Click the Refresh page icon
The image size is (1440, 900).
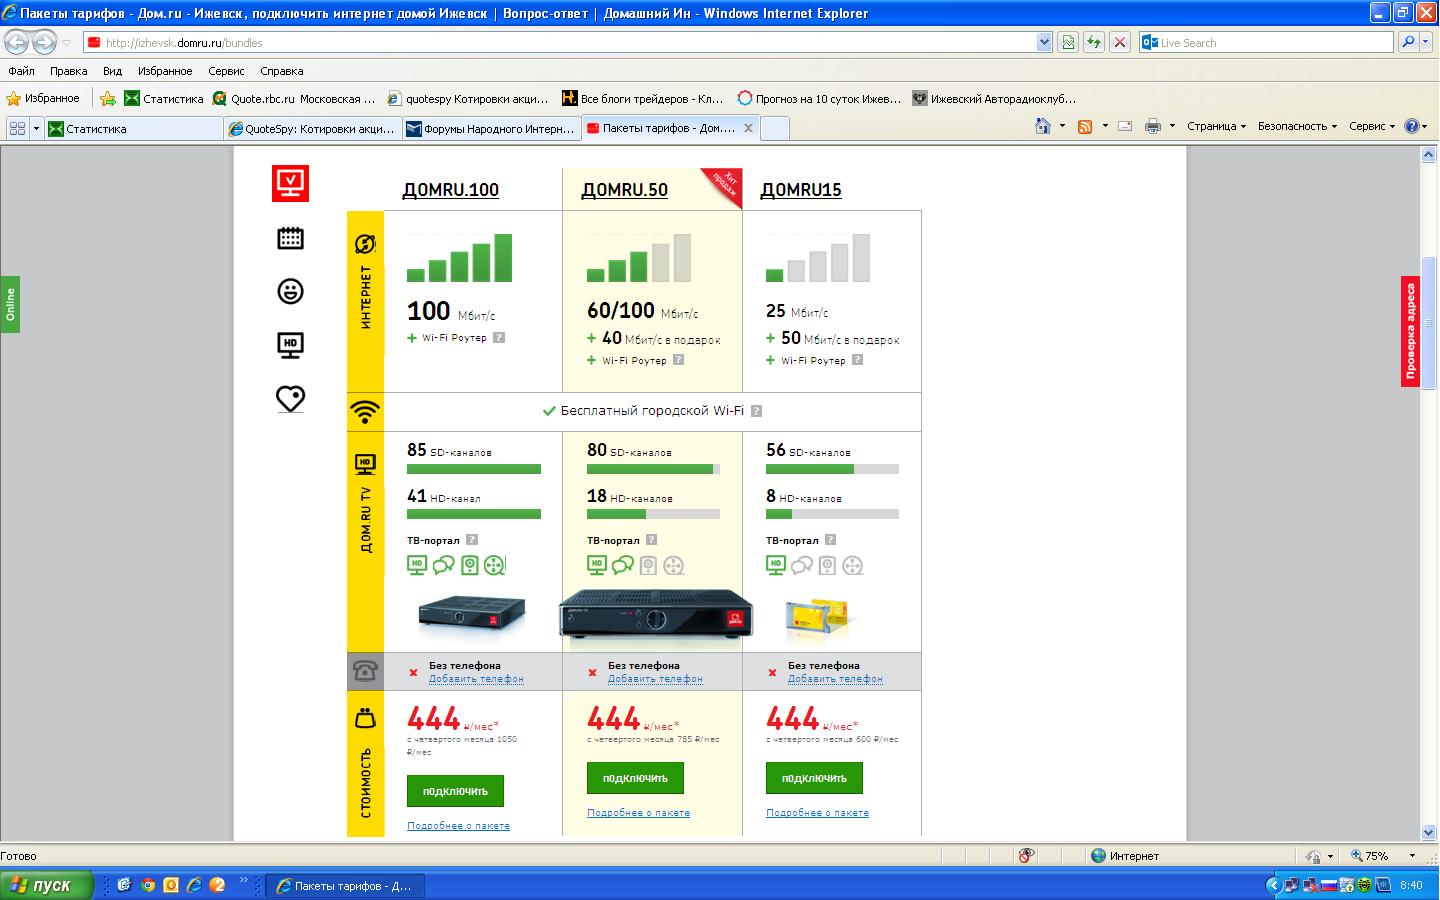(x=1094, y=42)
